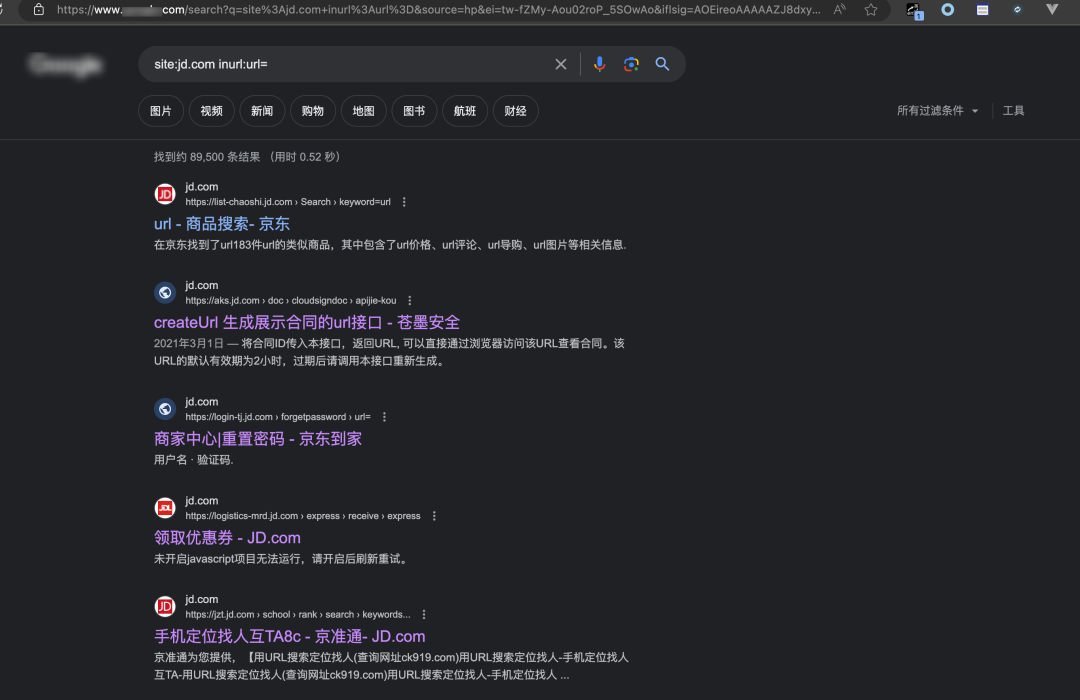The image size is (1080, 700).
Task: Open options menu for login-tj.jd.com result
Action: coord(384,417)
